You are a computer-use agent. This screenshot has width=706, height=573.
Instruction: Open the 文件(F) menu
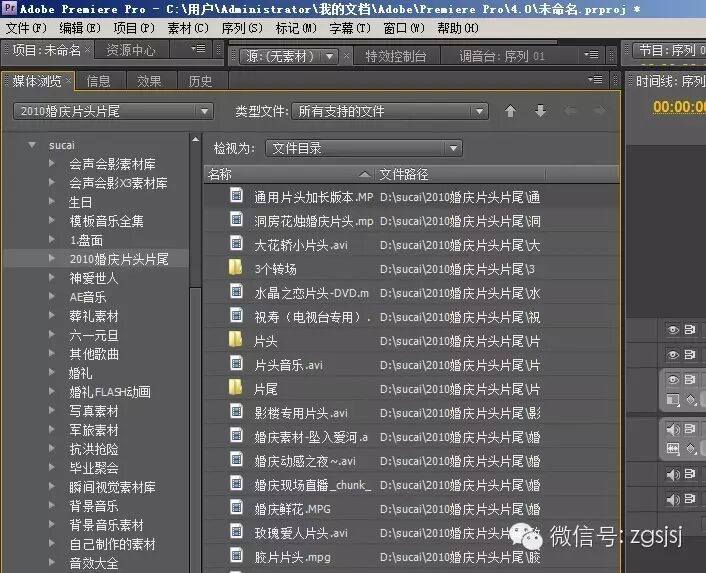(x=26, y=28)
